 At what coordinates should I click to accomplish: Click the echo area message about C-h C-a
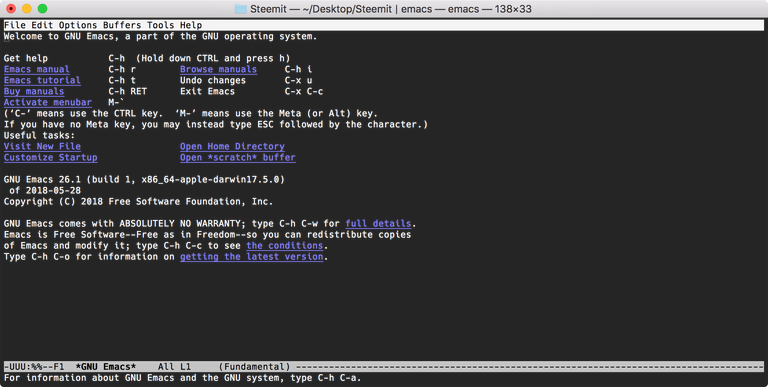click(182, 378)
